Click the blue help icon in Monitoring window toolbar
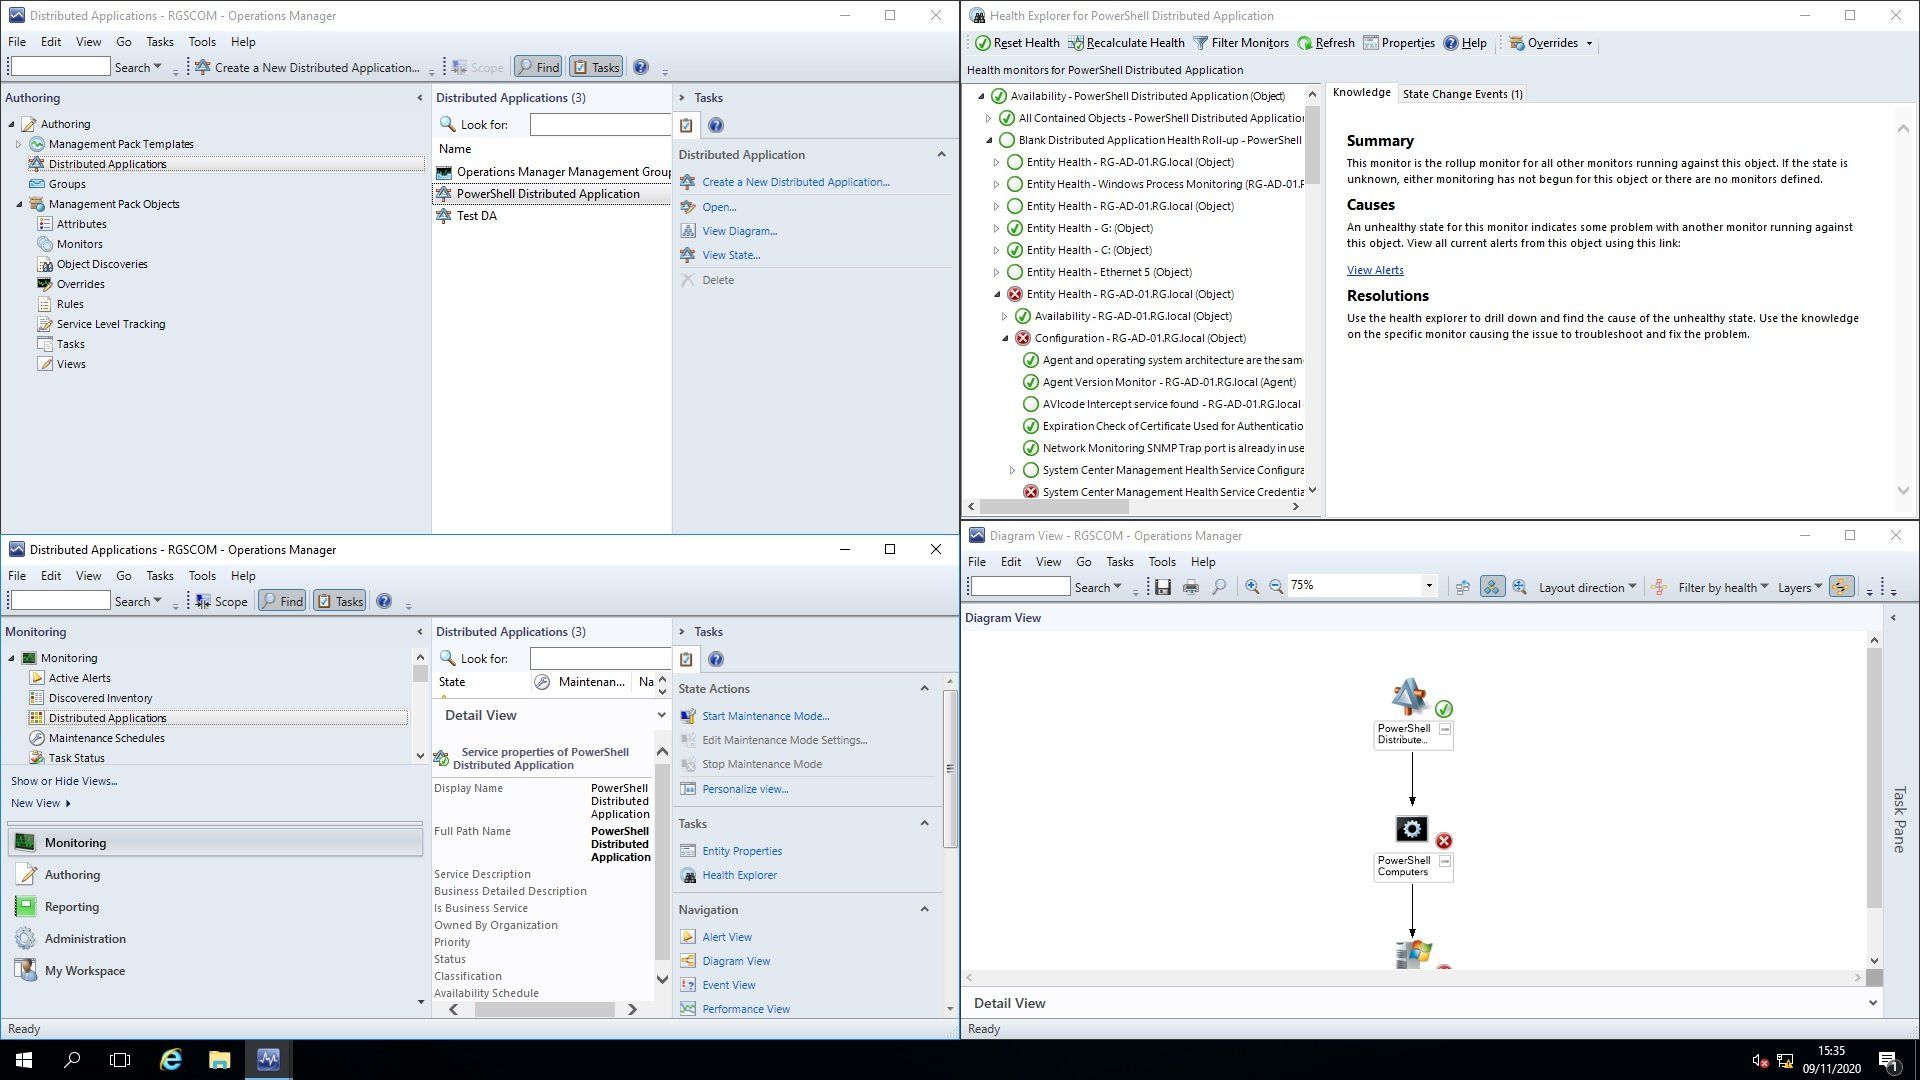The height and width of the screenshot is (1080, 1920). pyautogui.click(x=384, y=601)
